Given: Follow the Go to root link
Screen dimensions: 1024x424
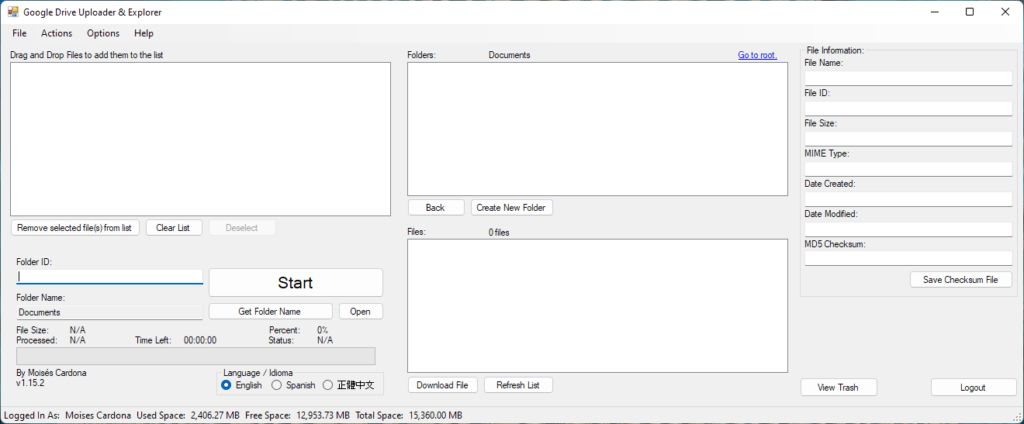Looking at the screenshot, I should click(758, 56).
